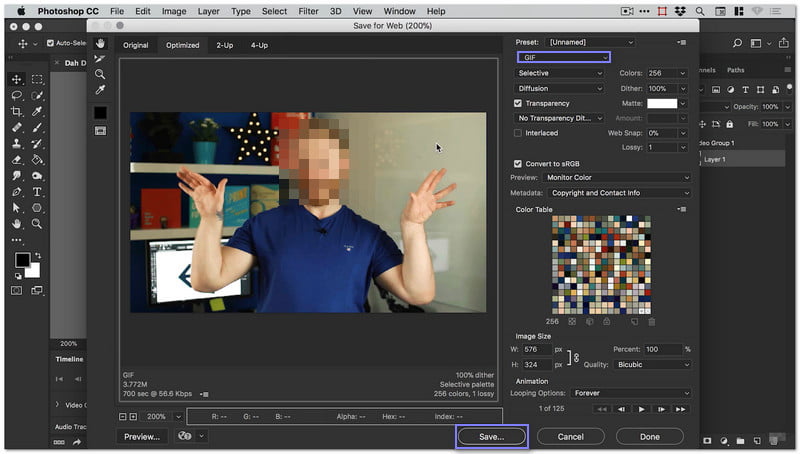Screen dimensions: 800x454
Task: Swap foreground and background colors
Action: [38, 255]
